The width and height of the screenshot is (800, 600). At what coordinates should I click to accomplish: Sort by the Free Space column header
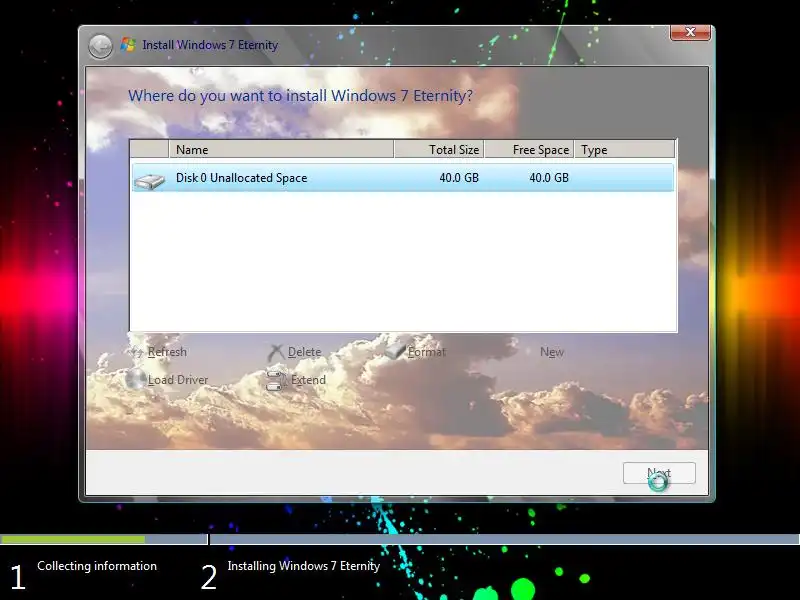click(x=529, y=149)
